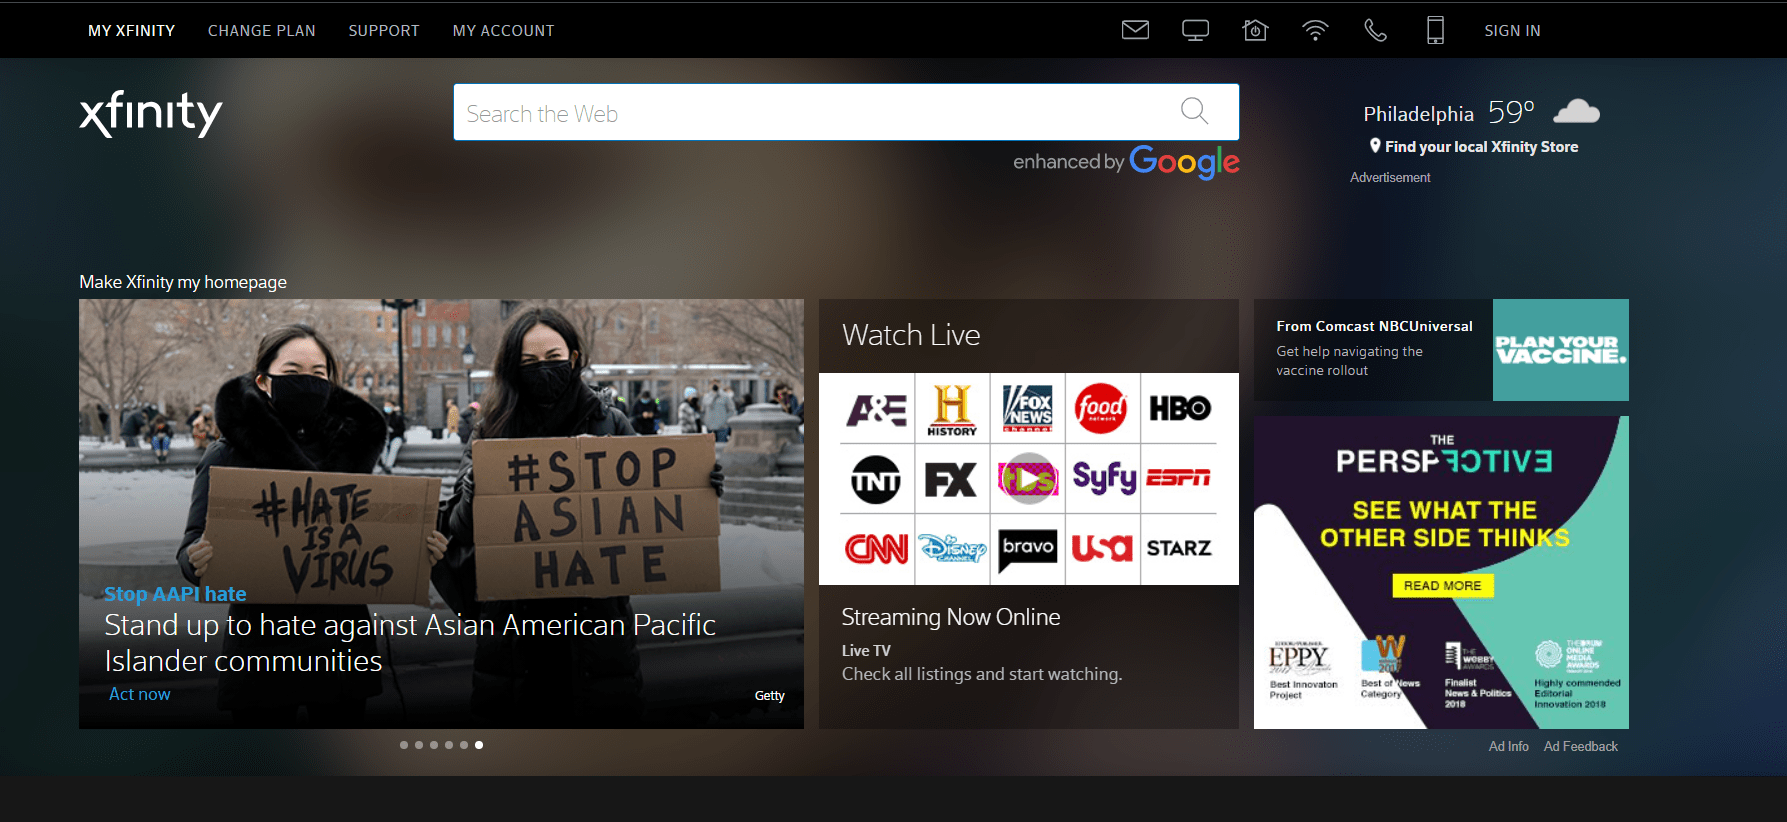Open the mobile device icon
Screen dimensions: 1787x822
pyautogui.click(x=1435, y=30)
